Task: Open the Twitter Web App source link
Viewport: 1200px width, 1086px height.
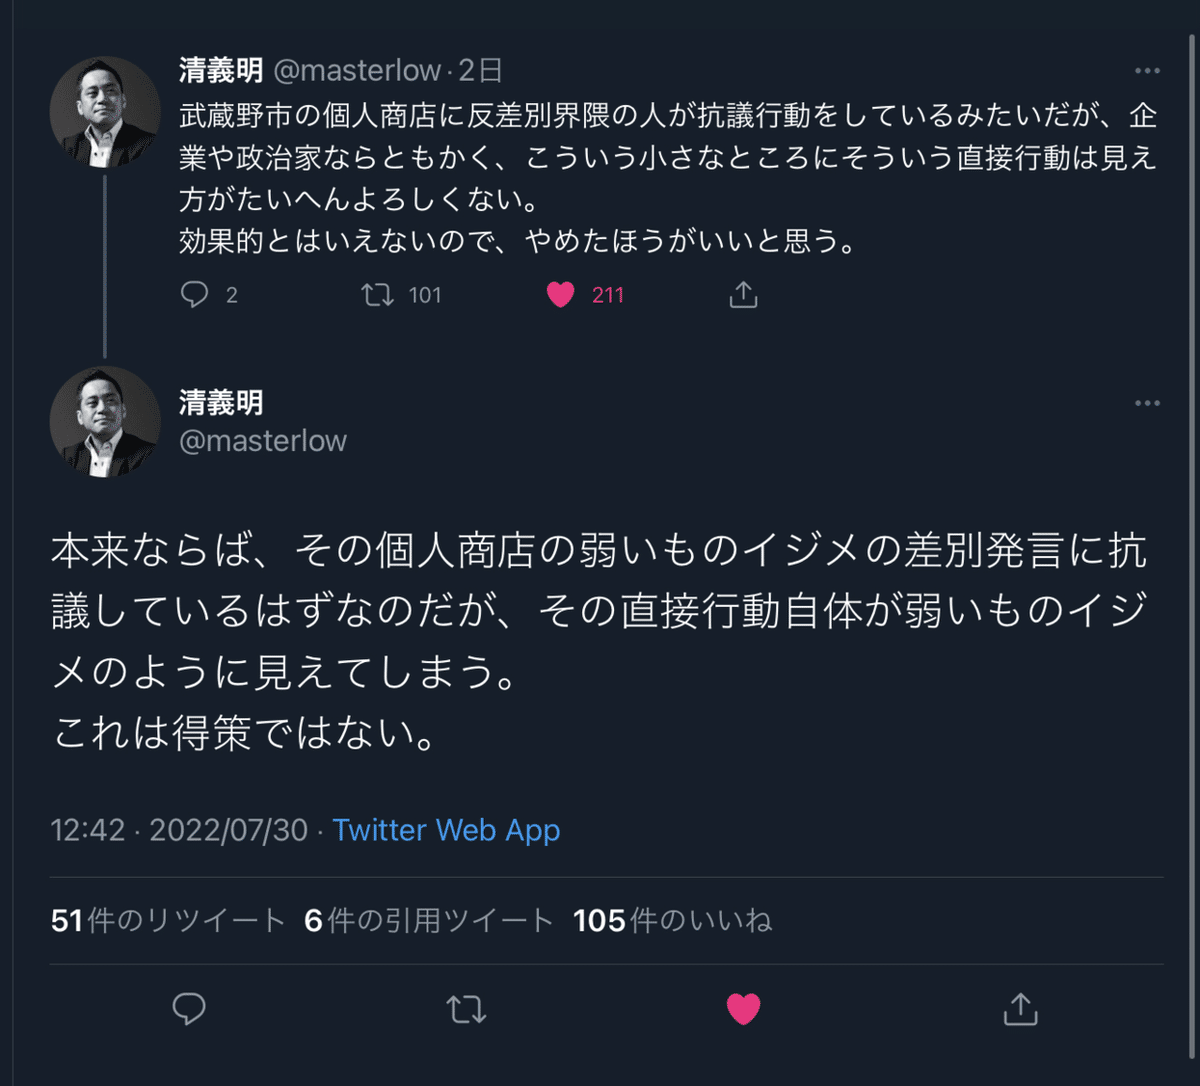Action: (x=446, y=830)
